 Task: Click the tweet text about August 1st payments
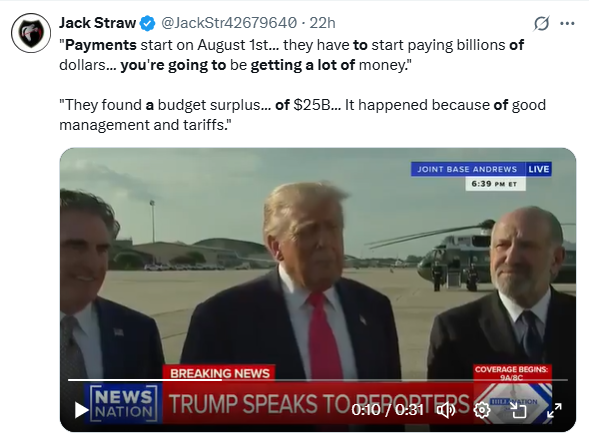[x=291, y=55]
